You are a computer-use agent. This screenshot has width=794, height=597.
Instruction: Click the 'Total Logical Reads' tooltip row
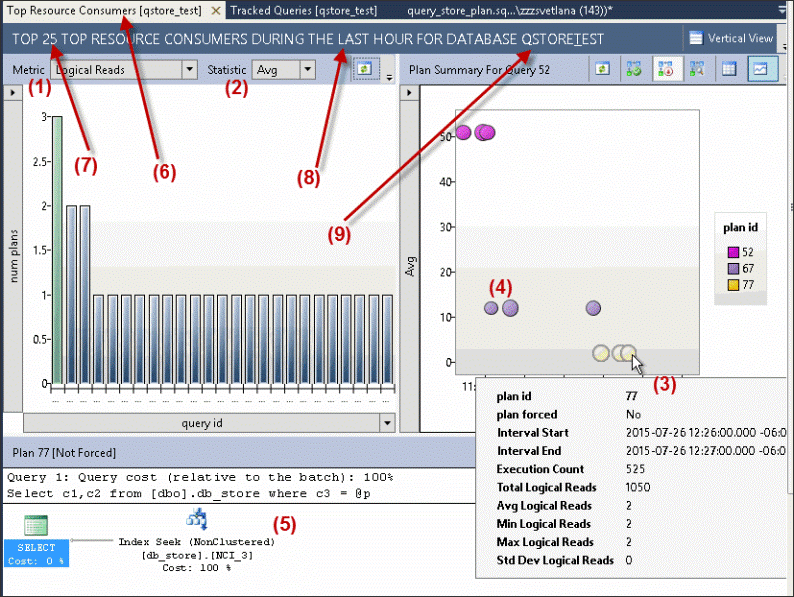click(573, 487)
